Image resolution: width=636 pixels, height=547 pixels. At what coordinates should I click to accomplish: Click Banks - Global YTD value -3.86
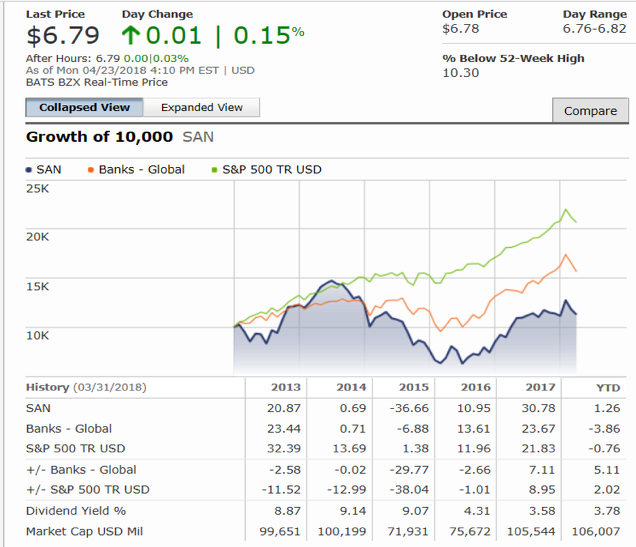pos(604,429)
